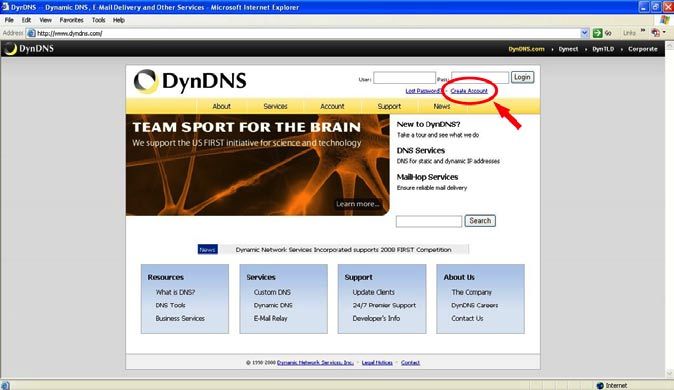Click the Lost Password link

423,91
